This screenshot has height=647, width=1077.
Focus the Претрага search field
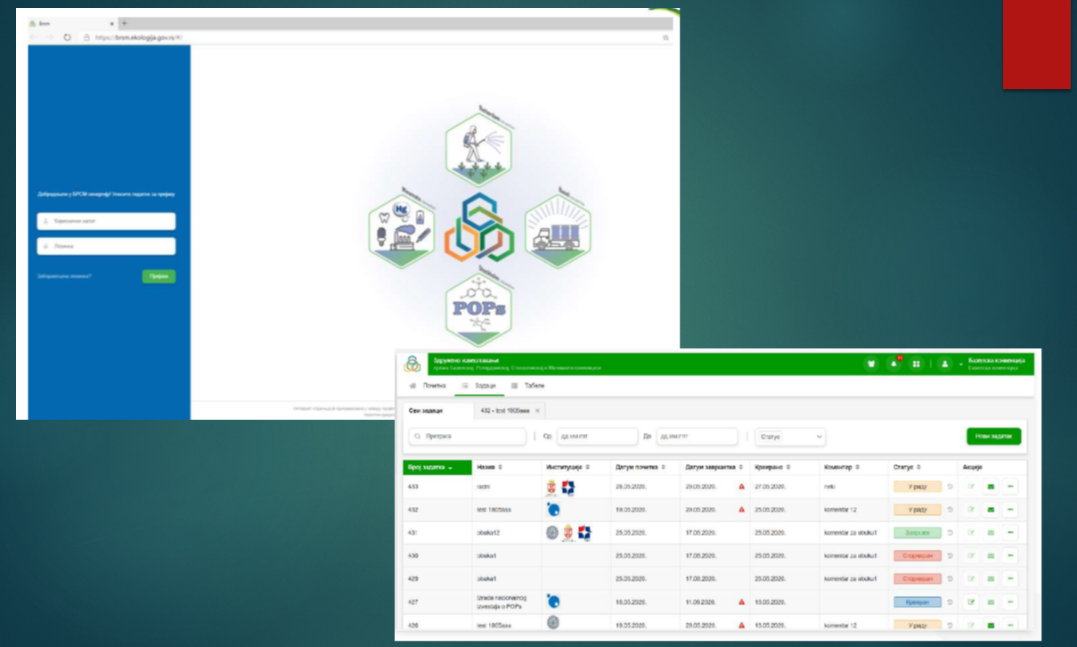pos(466,437)
